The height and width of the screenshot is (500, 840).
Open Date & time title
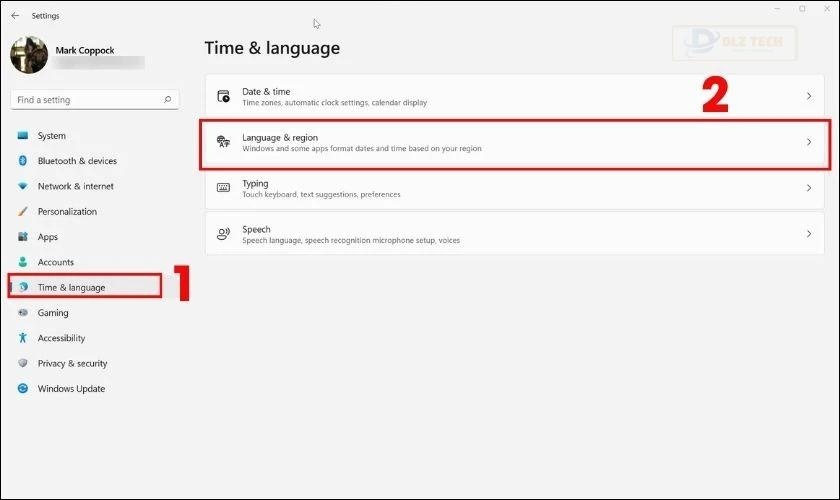point(266,92)
